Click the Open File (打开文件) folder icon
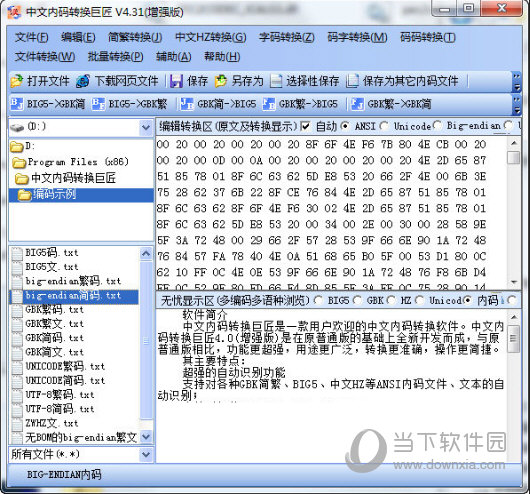Viewport: 530px width, 494px height. (17, 81)
